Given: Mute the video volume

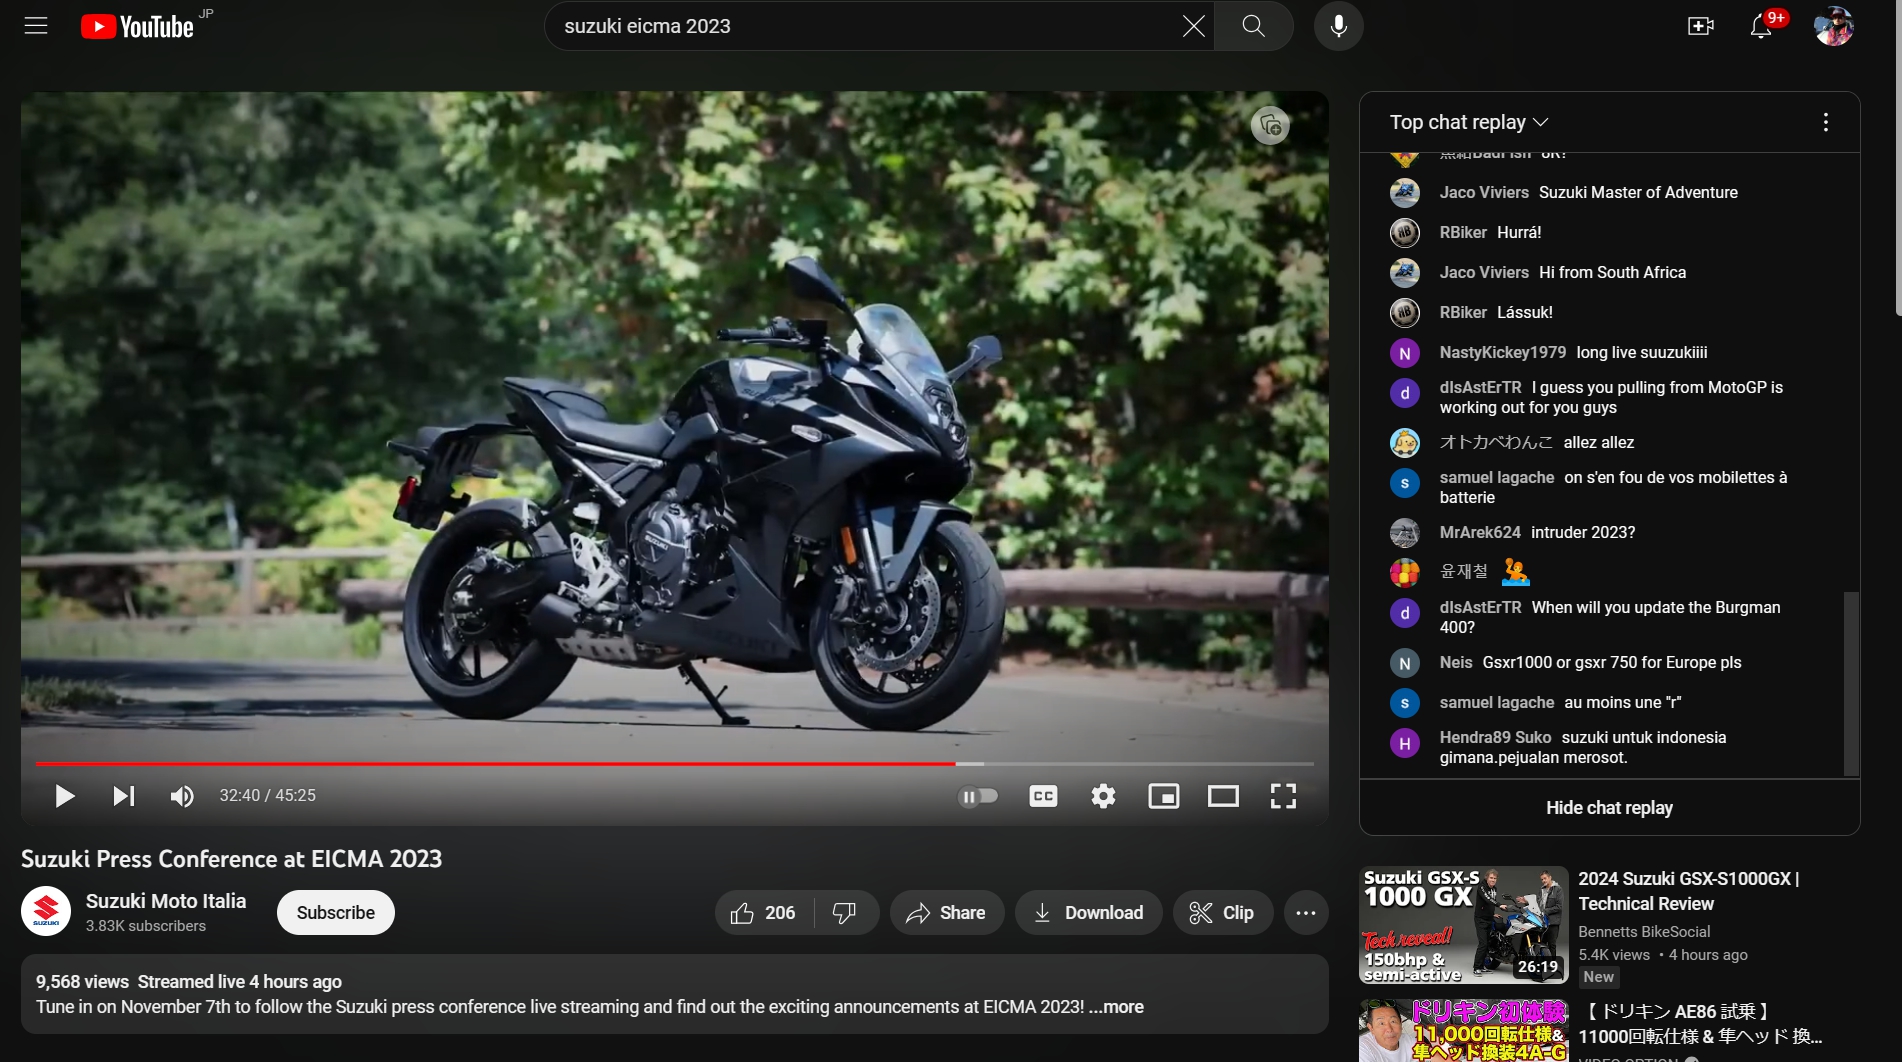Looking at the screenshot, I should [x=182, y=796].
